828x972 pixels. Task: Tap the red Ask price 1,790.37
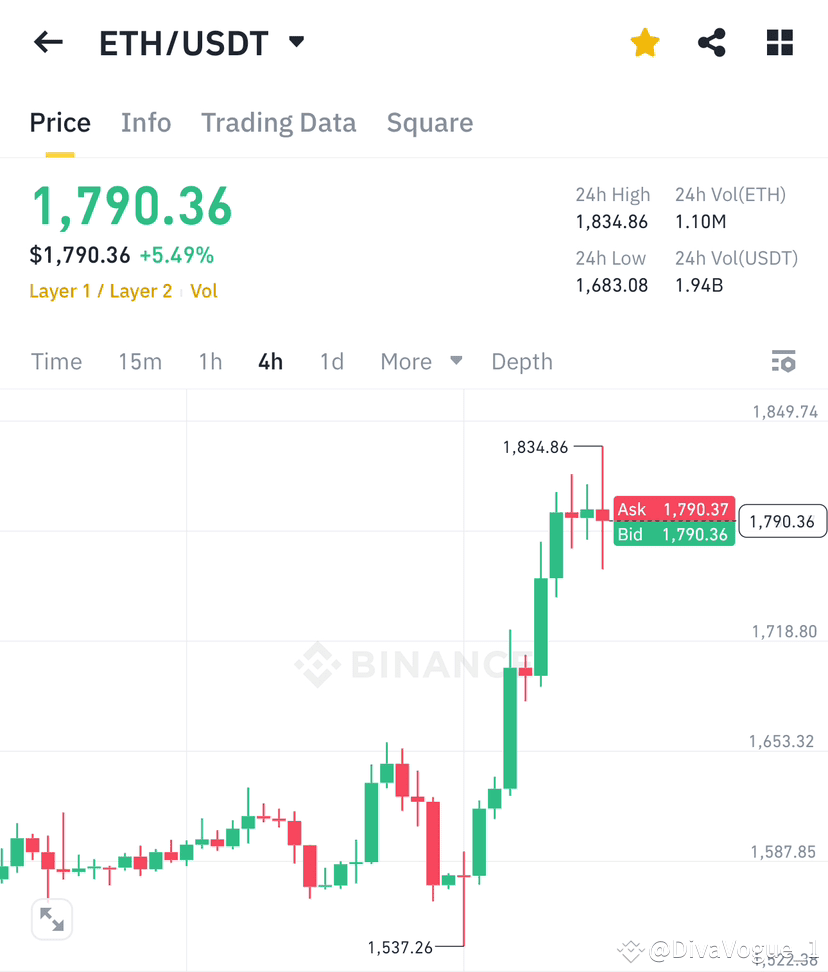coord(674,509)
